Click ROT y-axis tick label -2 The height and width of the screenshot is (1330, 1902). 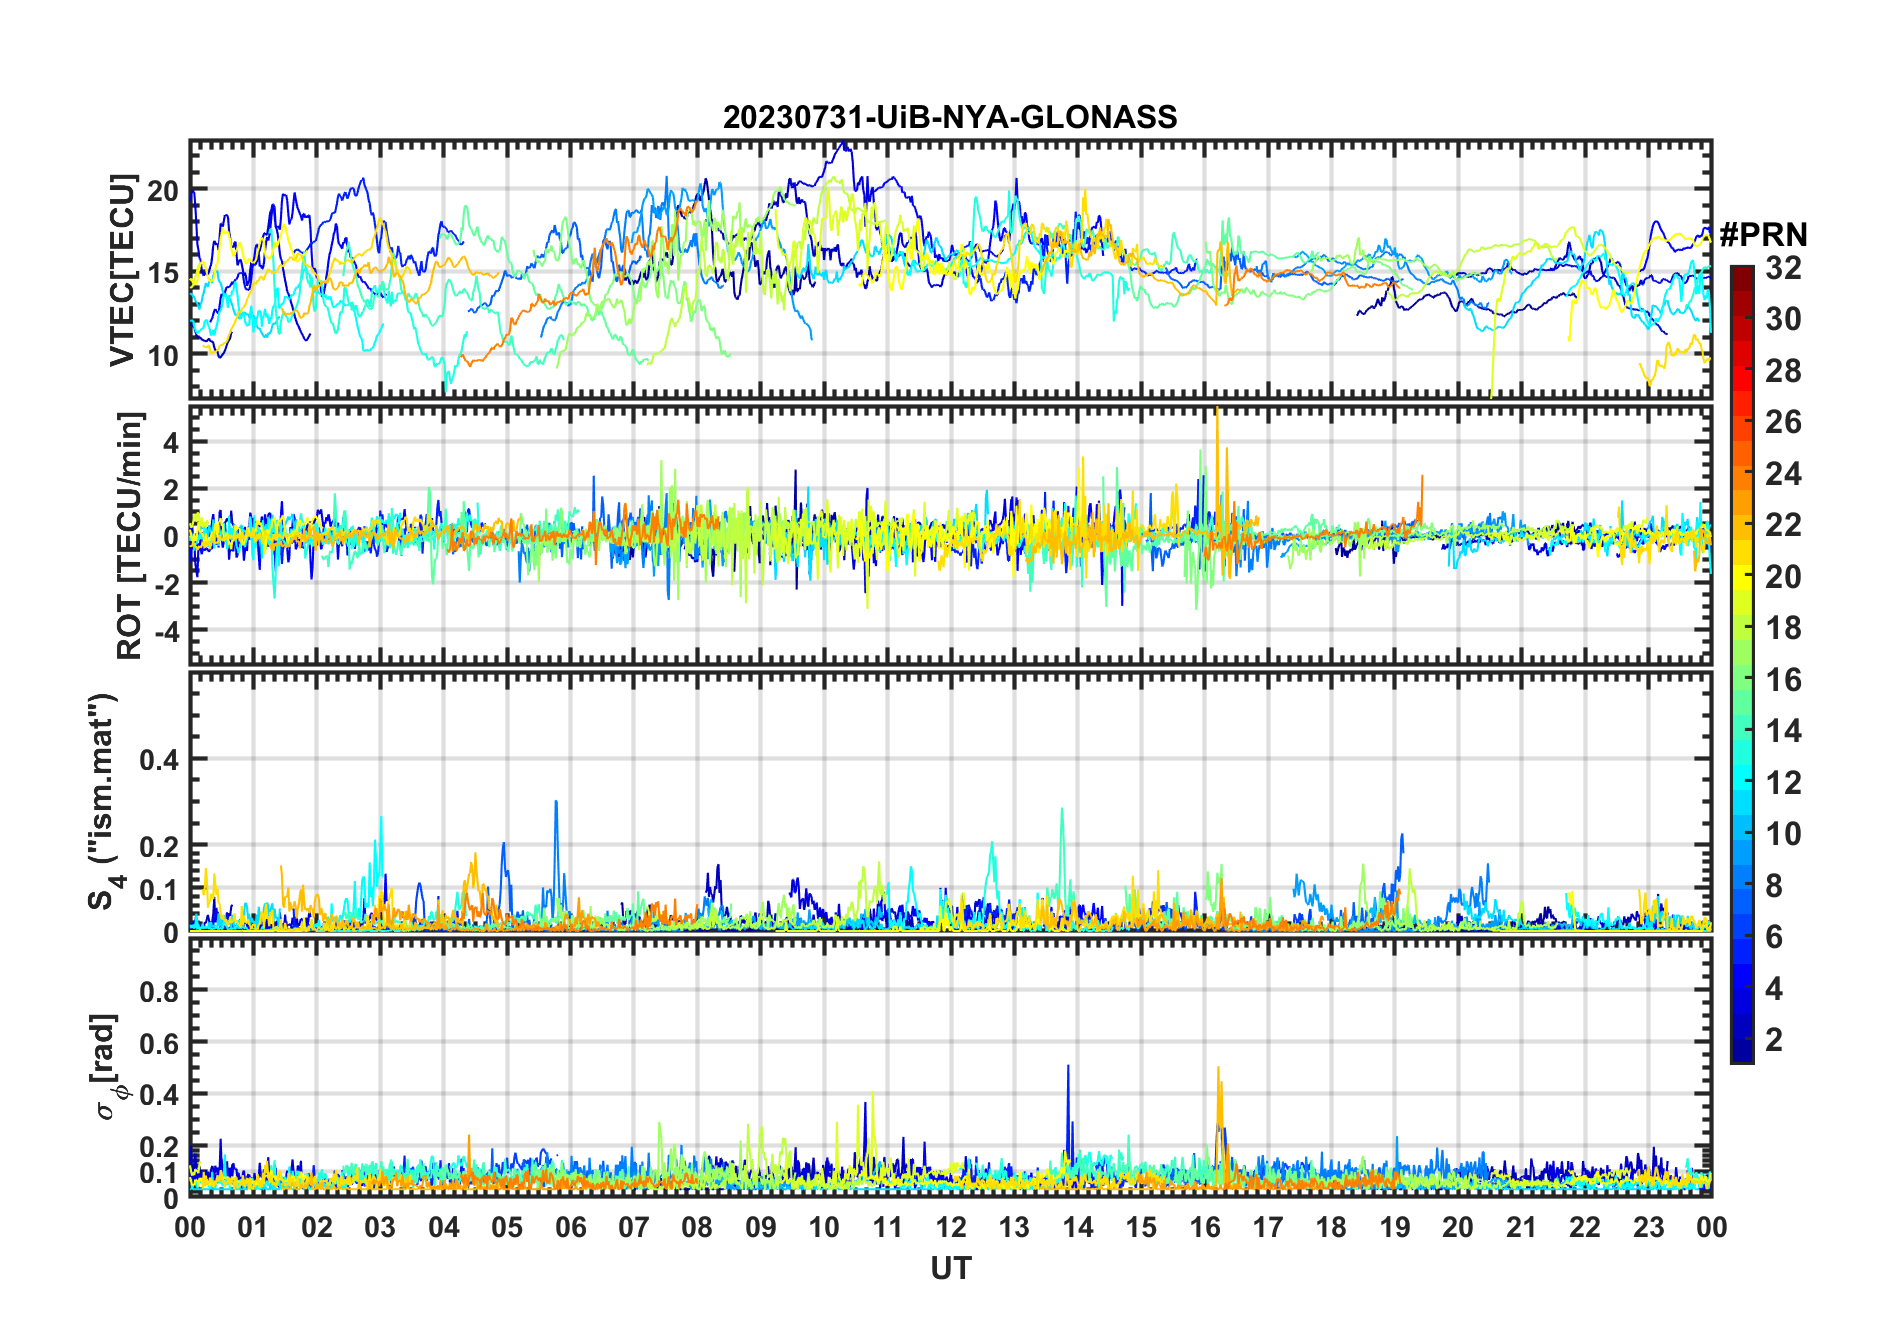pos(166,585)
